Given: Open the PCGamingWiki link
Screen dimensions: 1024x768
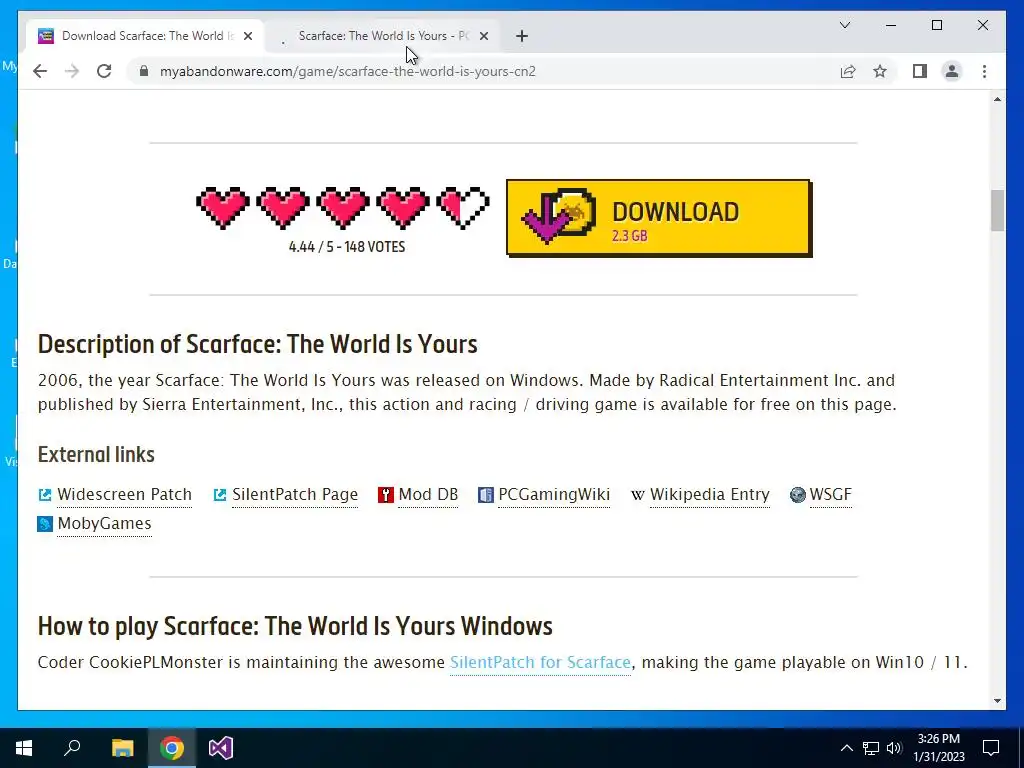Looking at the screenshot, I should (554, 494).
